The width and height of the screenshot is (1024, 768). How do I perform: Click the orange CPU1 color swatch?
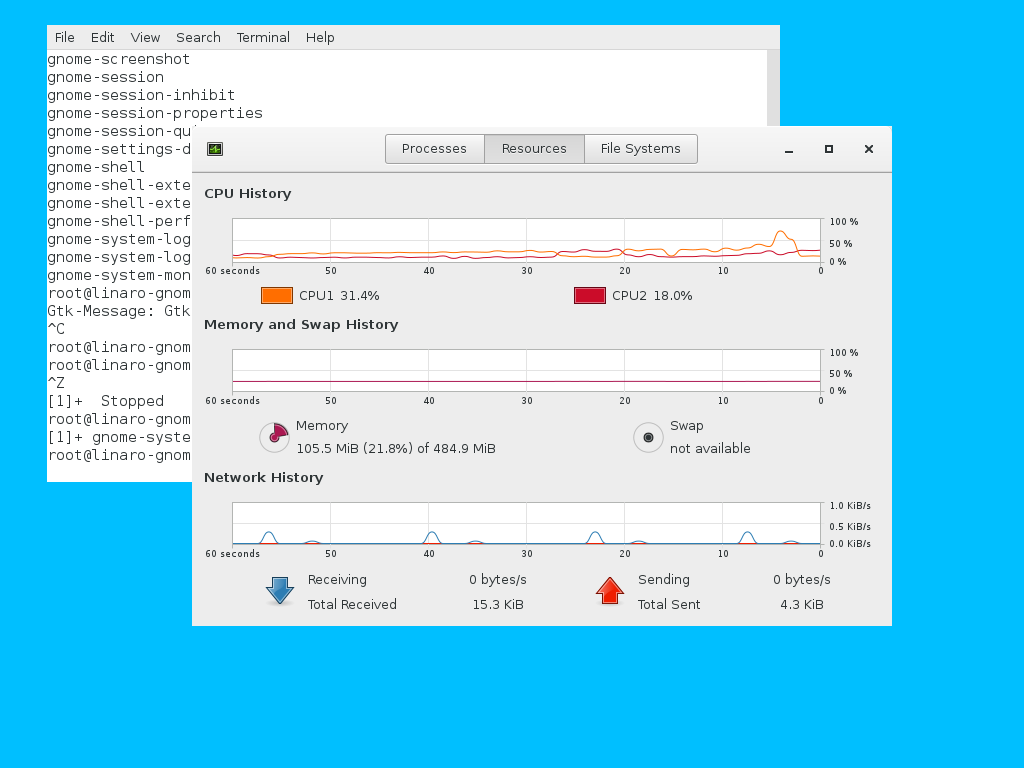pos(276,295)
